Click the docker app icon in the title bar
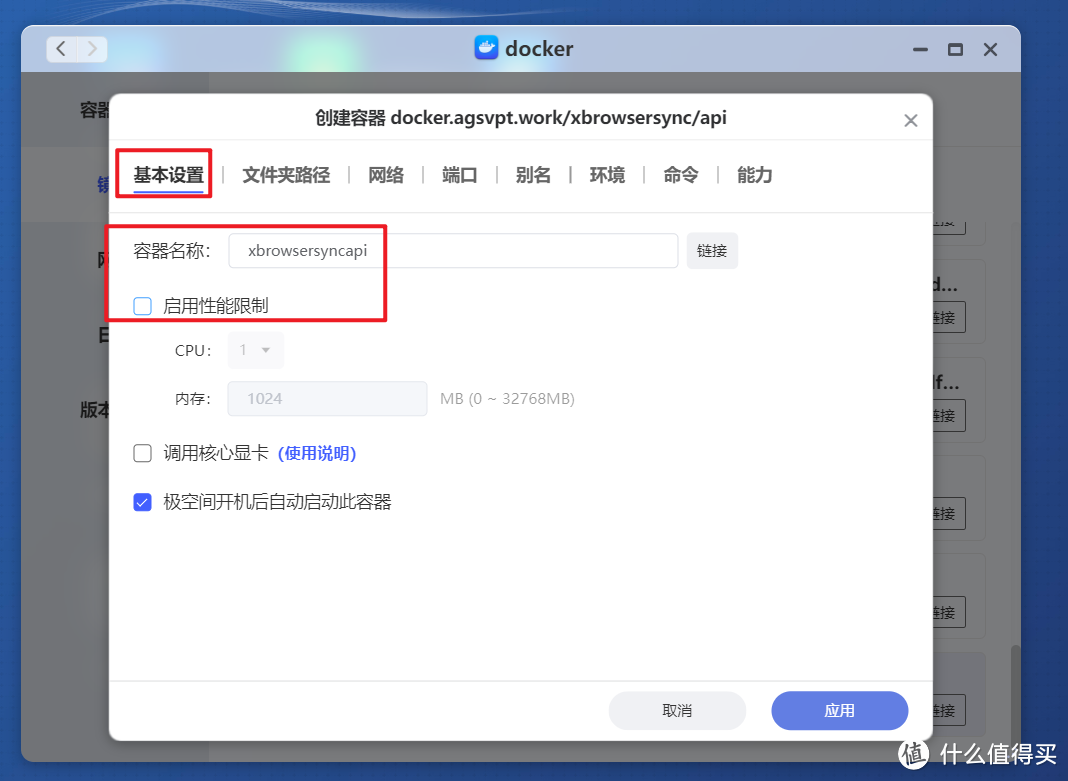 (486, 47)
